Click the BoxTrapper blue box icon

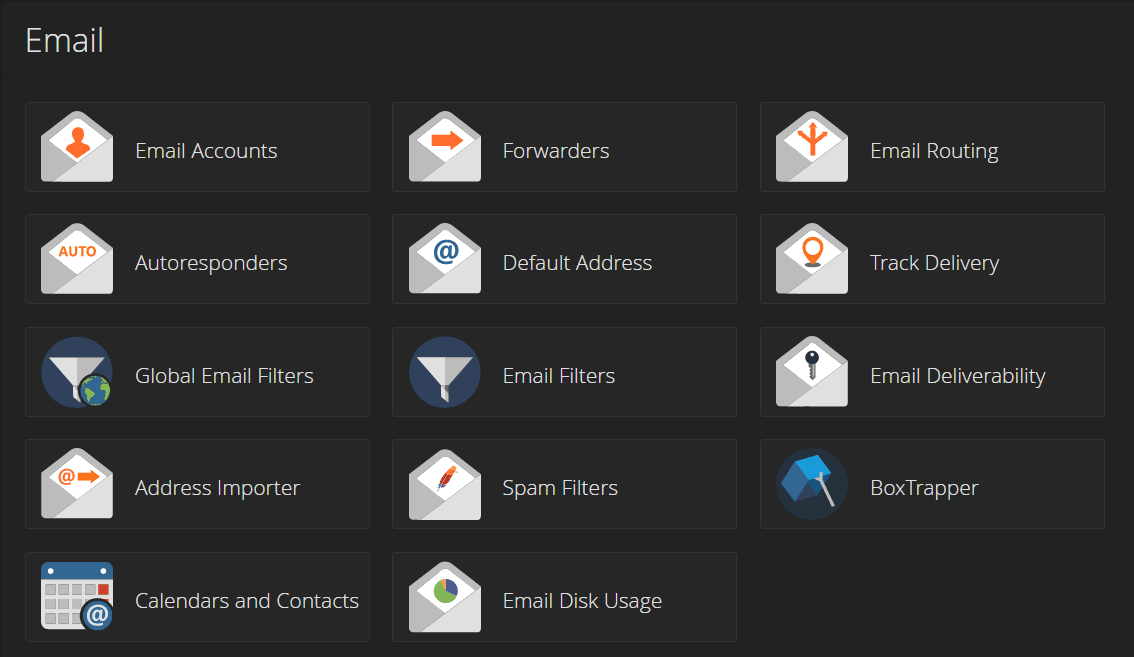click(812, 484)
